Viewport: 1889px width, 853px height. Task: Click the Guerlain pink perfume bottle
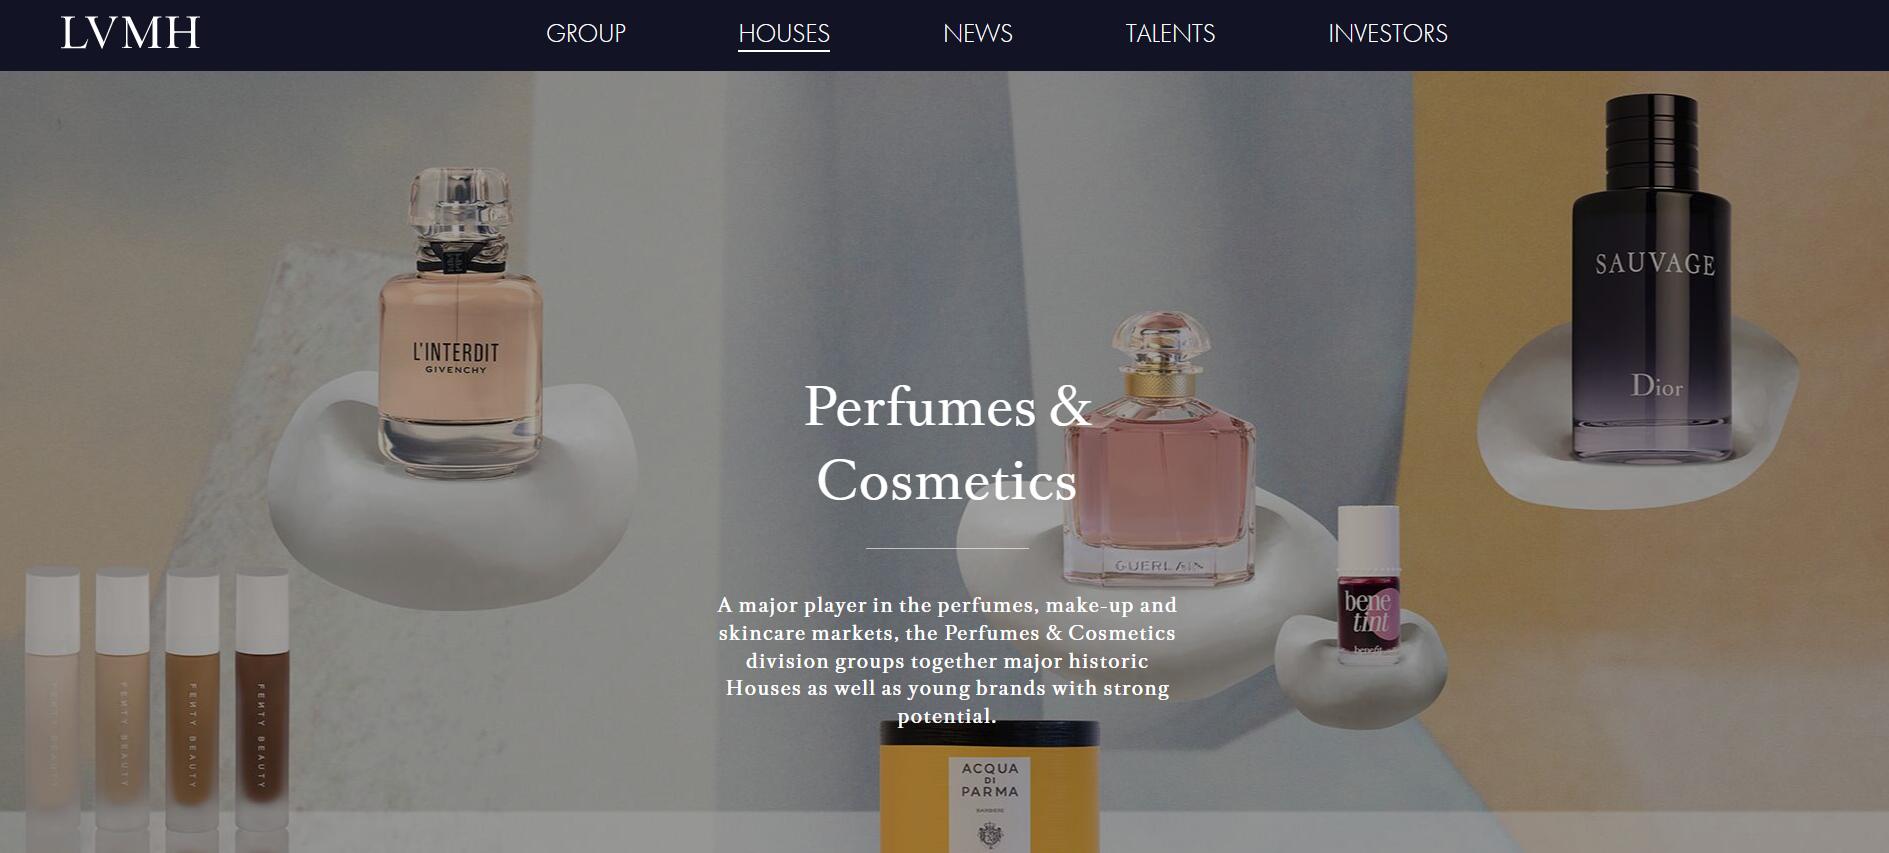click(x=1160, y=450)
